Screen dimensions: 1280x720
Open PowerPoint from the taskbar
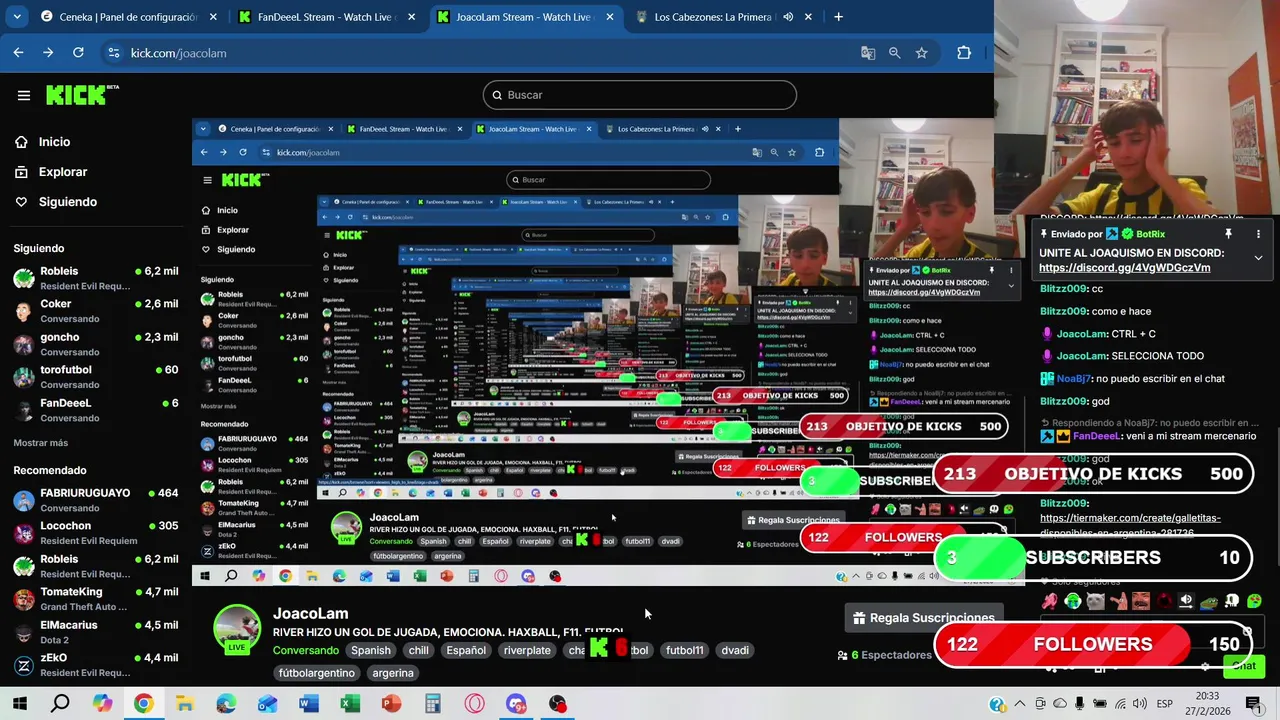[x=391, y=704]
